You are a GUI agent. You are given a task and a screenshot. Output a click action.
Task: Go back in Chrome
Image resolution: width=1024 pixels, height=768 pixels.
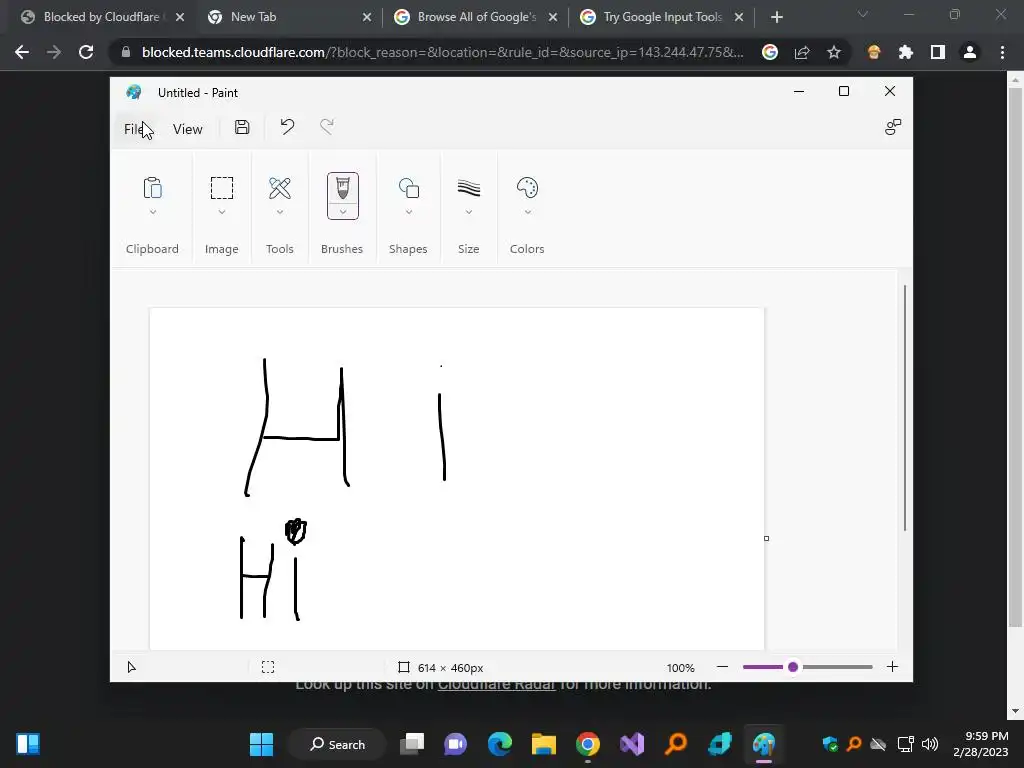(22, 52)
